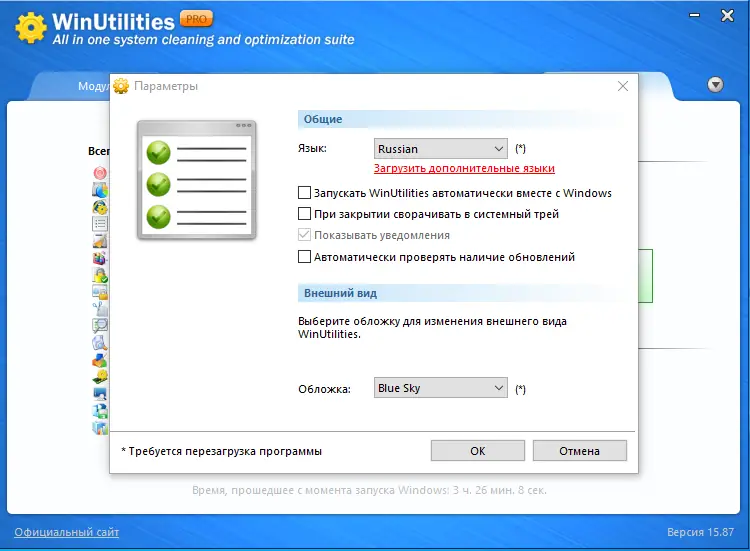Open the padlock with green check icon
This screenshot has height=551, width=750.
point(100,275)
